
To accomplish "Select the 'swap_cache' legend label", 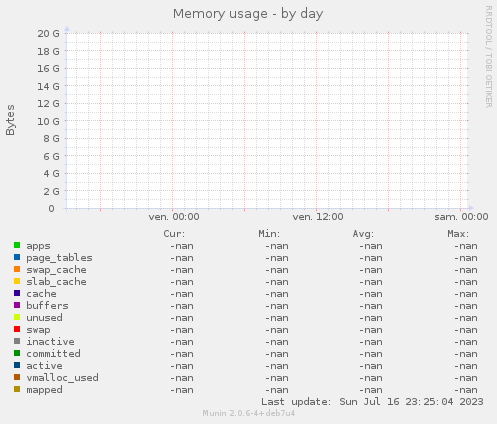I will 56,270.
